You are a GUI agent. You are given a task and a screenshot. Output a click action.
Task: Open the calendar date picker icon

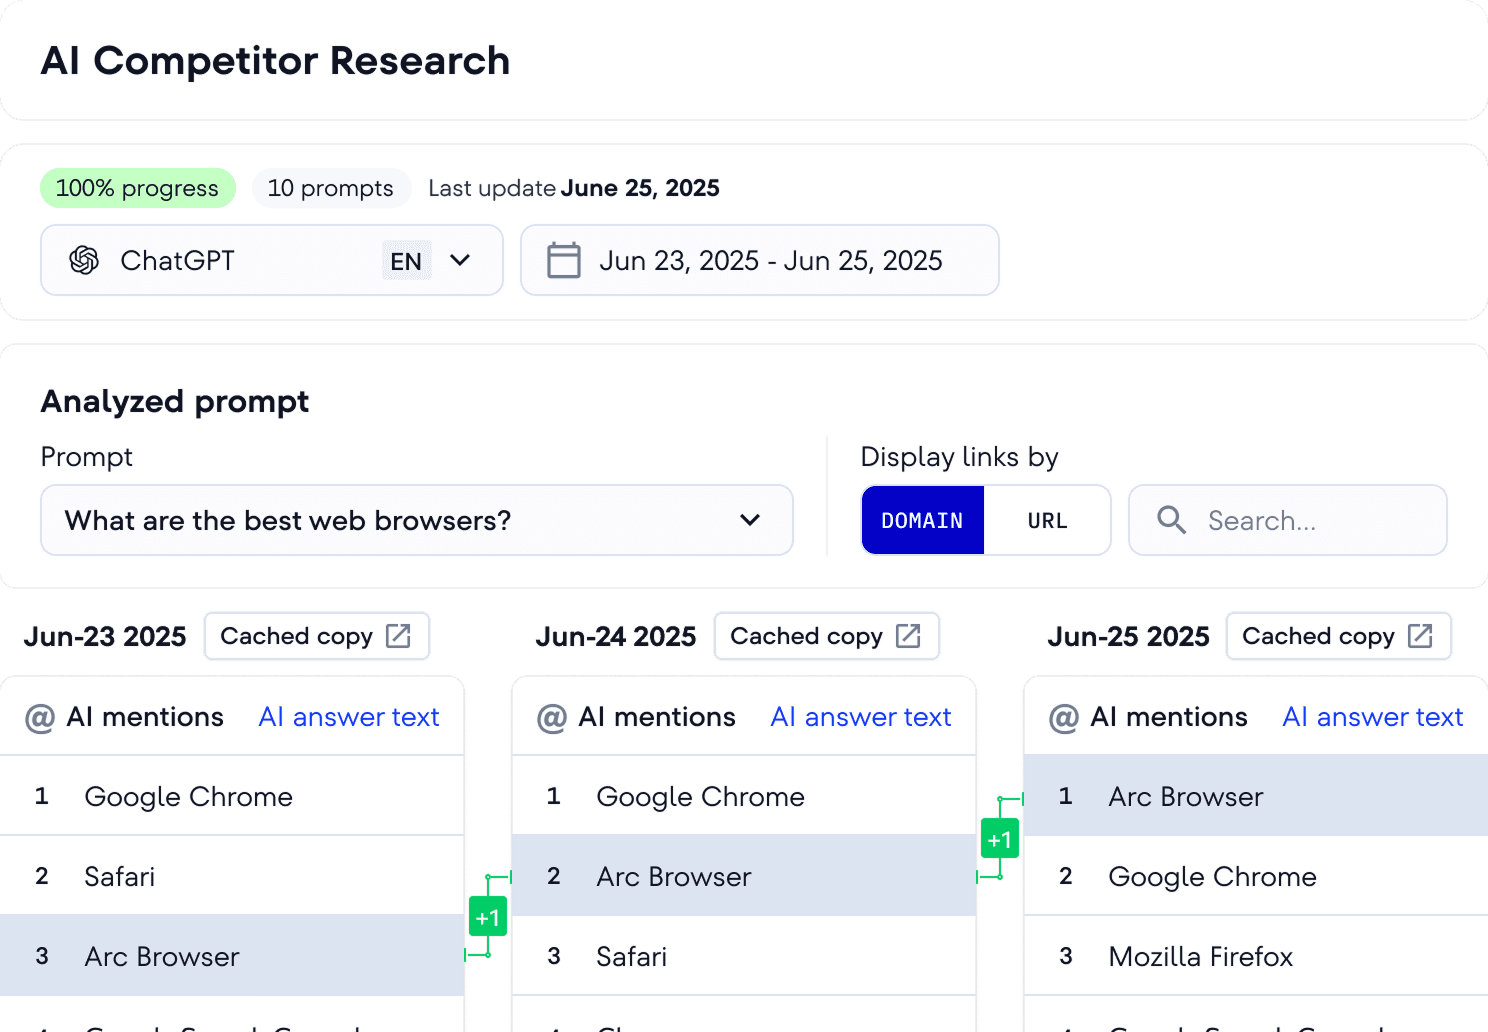(564, 260)
